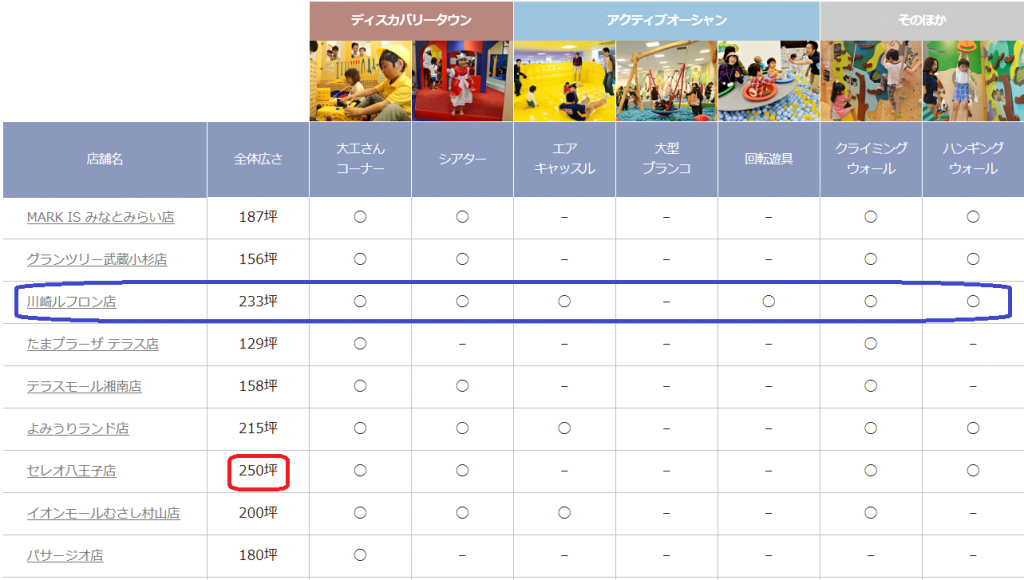Click the 全体広さ column header

tap(258, 159)
